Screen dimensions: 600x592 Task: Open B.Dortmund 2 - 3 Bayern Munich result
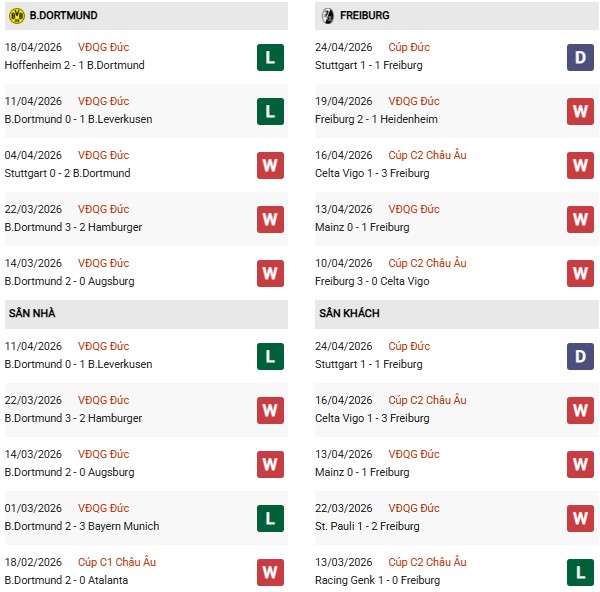pos(81,527)
